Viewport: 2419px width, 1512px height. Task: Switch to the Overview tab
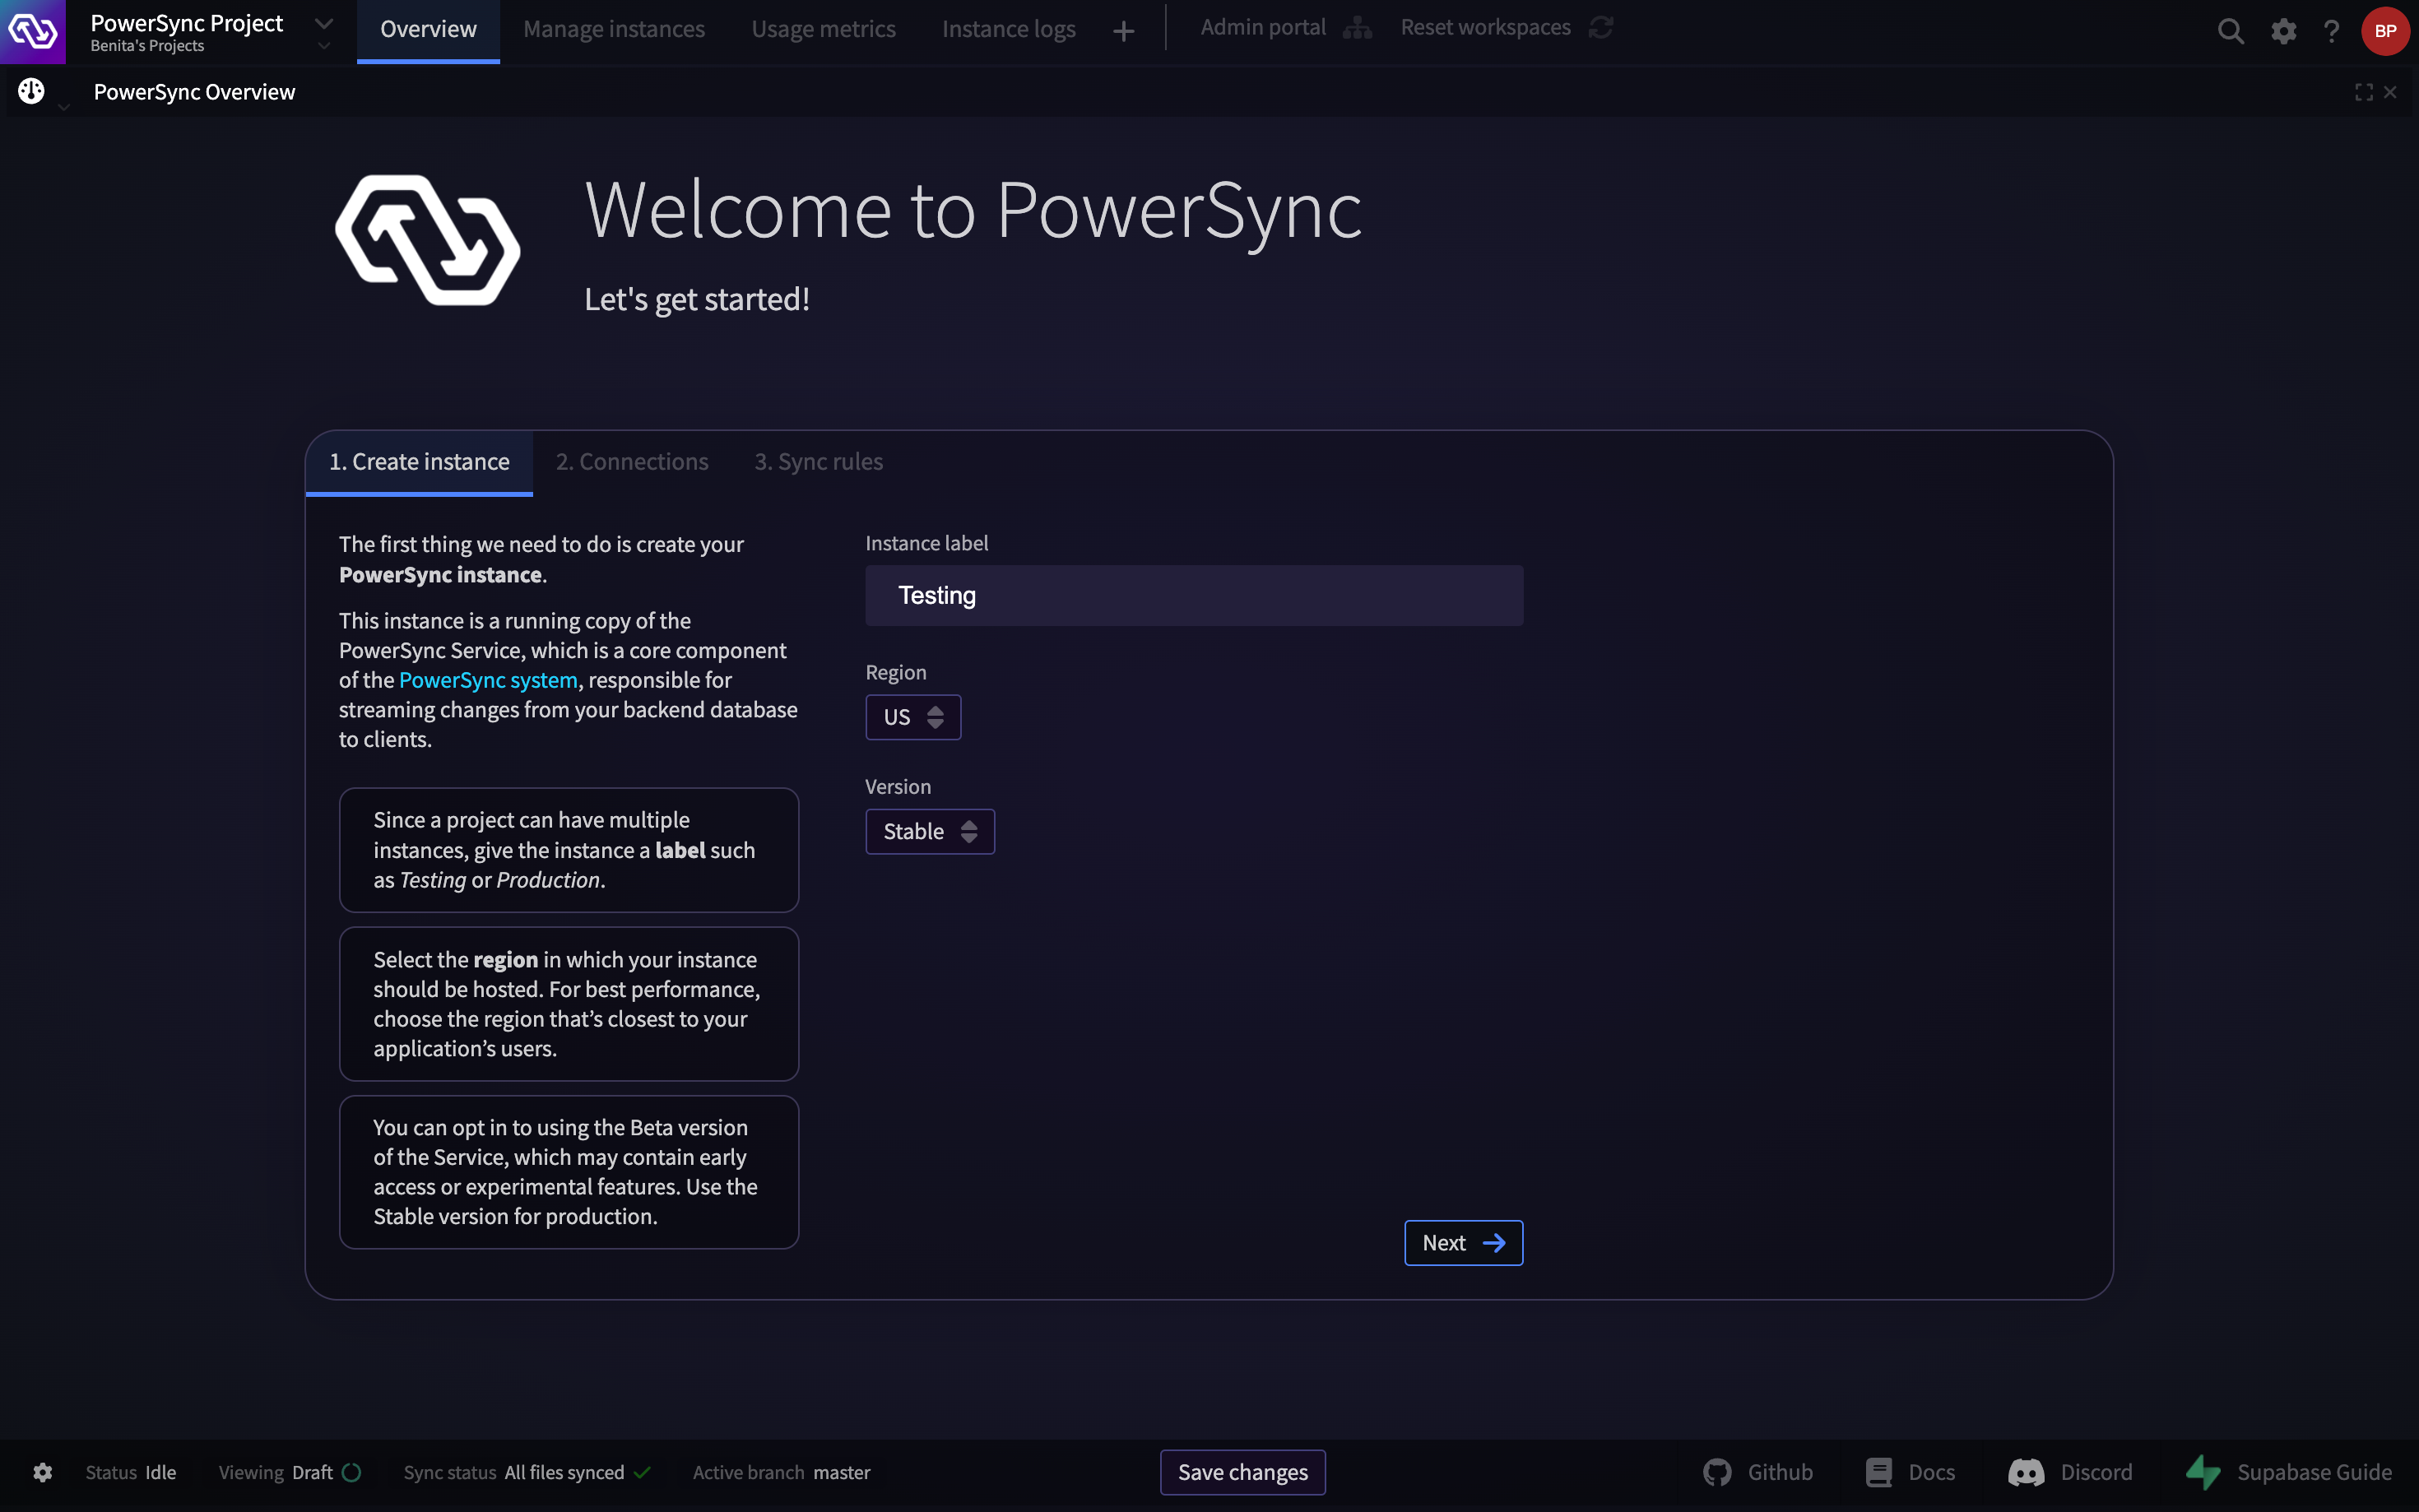click(428, 30)
